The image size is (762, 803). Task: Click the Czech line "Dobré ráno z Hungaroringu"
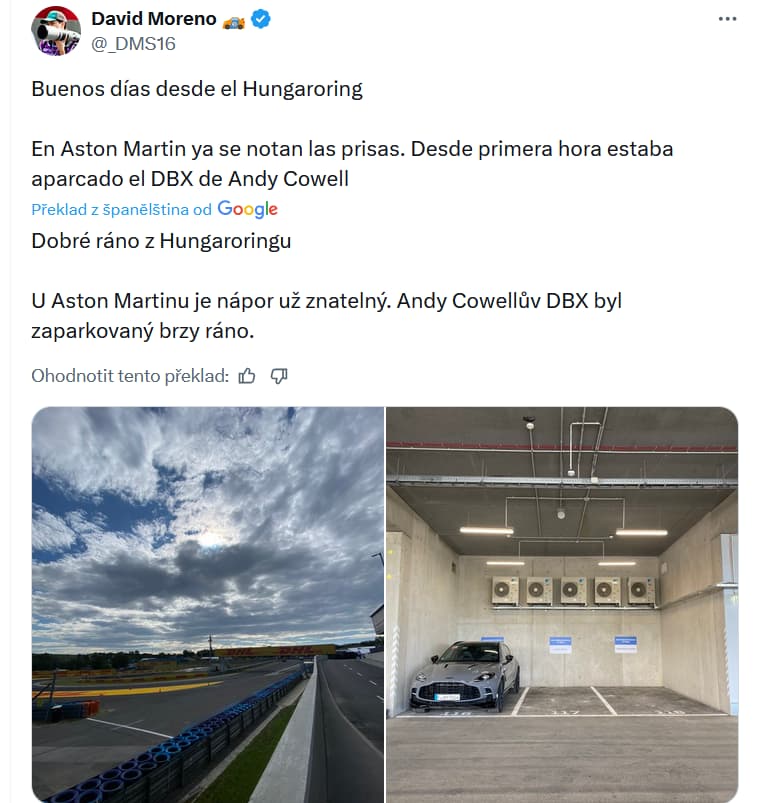(x=161, y=241)
